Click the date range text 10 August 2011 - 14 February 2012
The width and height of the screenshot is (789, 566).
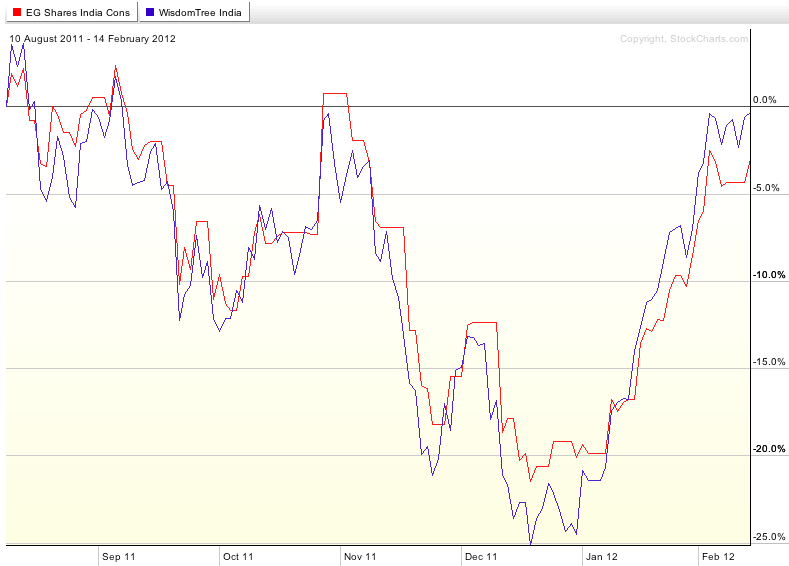pyautogui.click(x=93, y=39)
